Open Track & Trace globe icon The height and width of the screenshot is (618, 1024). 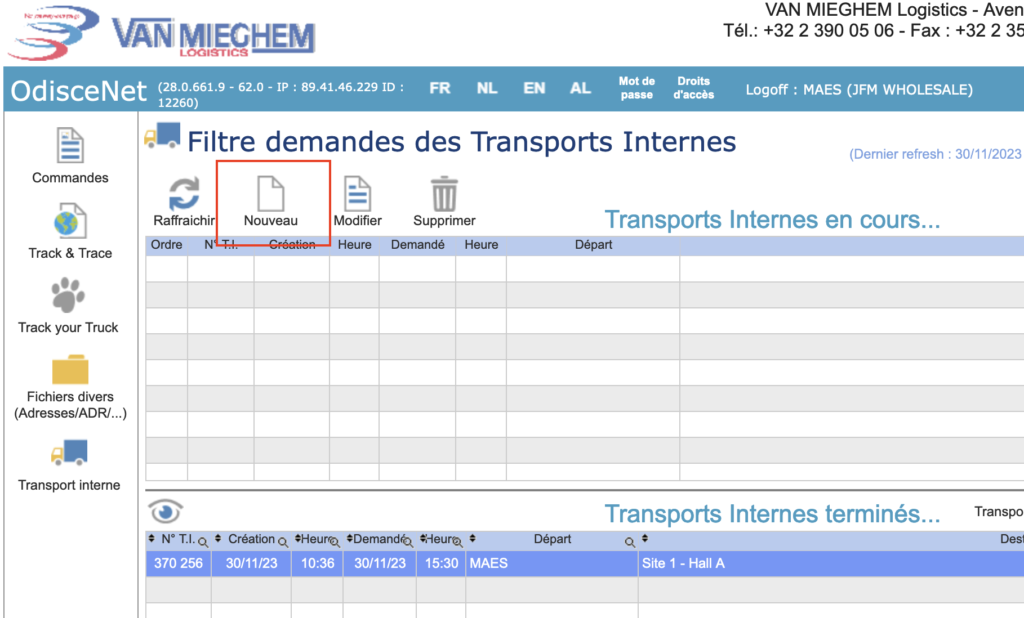[x=70, y=222]
